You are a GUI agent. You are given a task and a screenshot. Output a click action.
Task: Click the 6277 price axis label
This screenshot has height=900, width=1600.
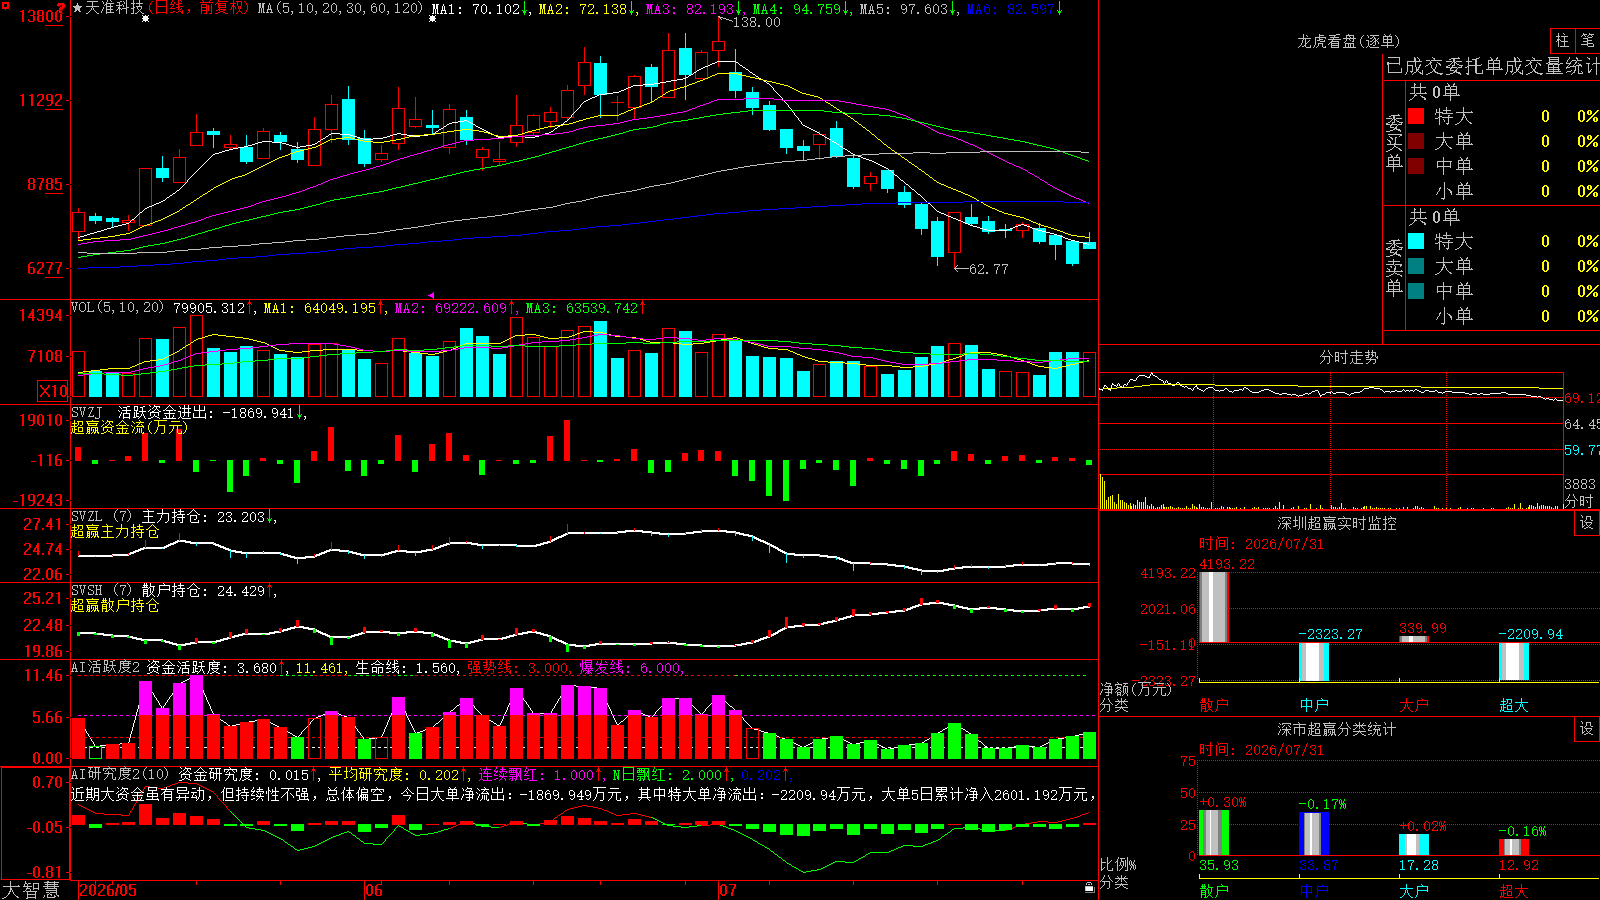tap(45, 268)
